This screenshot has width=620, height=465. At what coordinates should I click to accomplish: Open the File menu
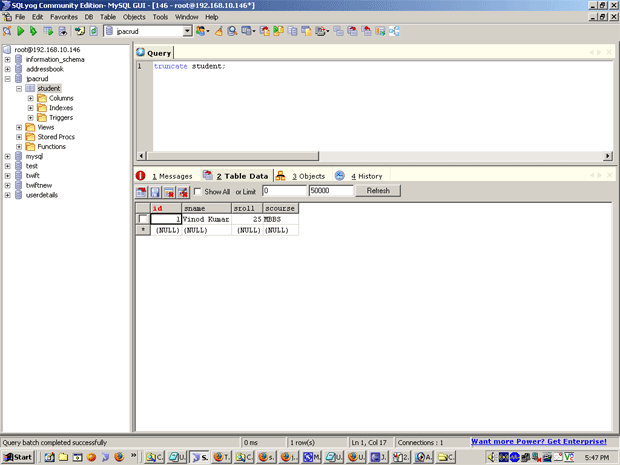coord(20,17)
